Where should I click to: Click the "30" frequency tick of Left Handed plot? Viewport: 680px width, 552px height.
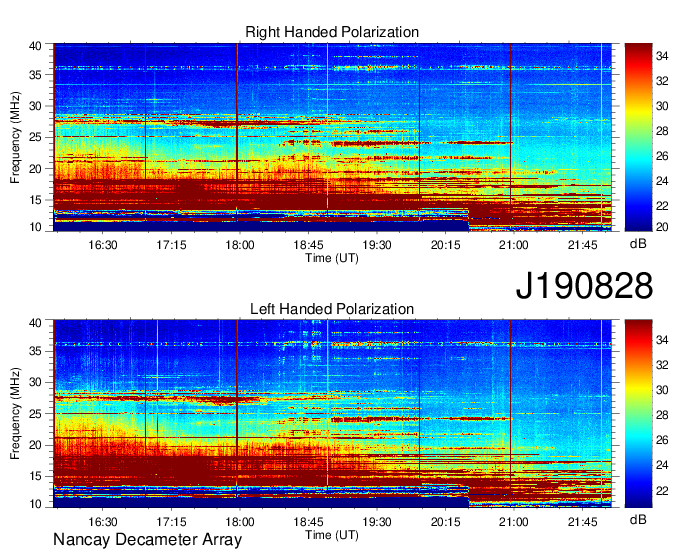pos(35,382)
